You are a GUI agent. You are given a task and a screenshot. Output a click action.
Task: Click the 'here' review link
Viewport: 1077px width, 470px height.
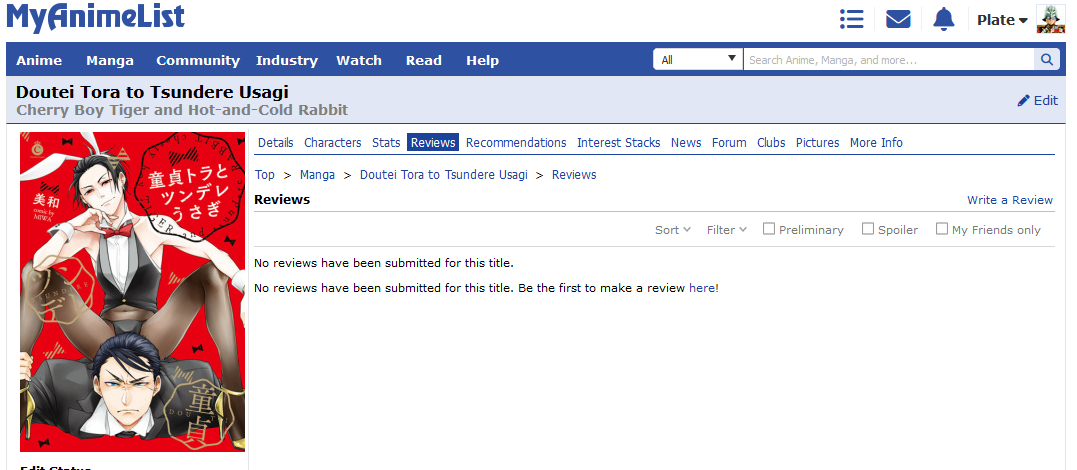click(702, 288)
